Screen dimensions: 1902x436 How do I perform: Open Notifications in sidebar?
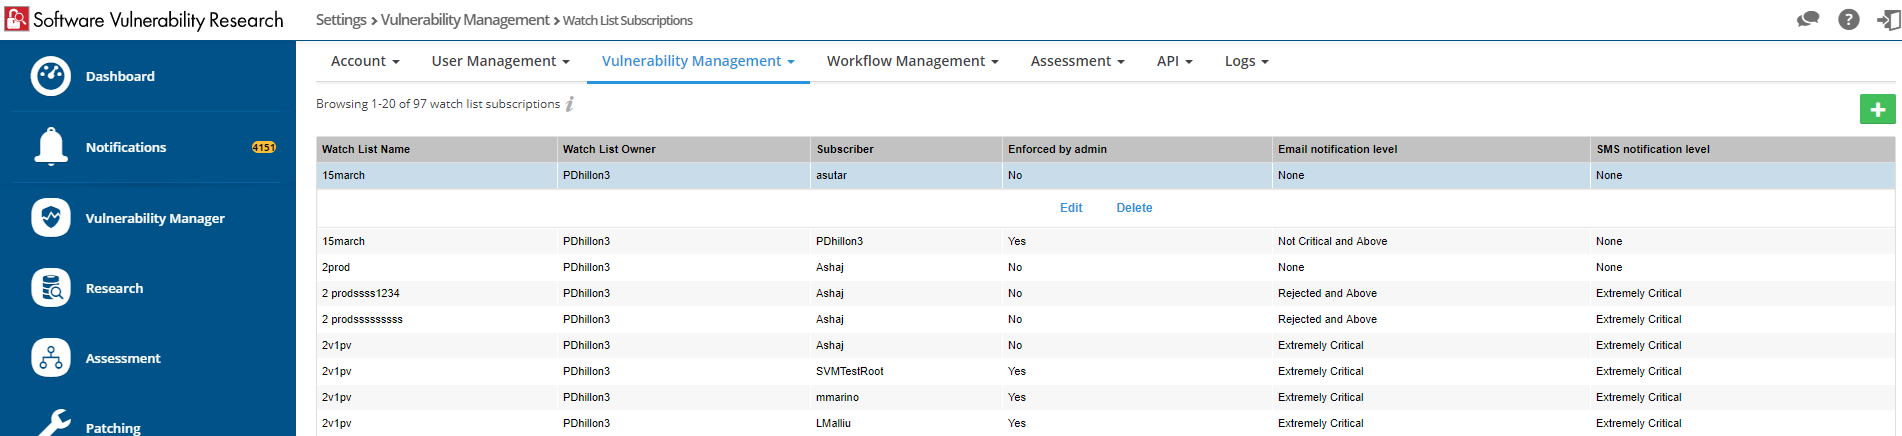126,147
